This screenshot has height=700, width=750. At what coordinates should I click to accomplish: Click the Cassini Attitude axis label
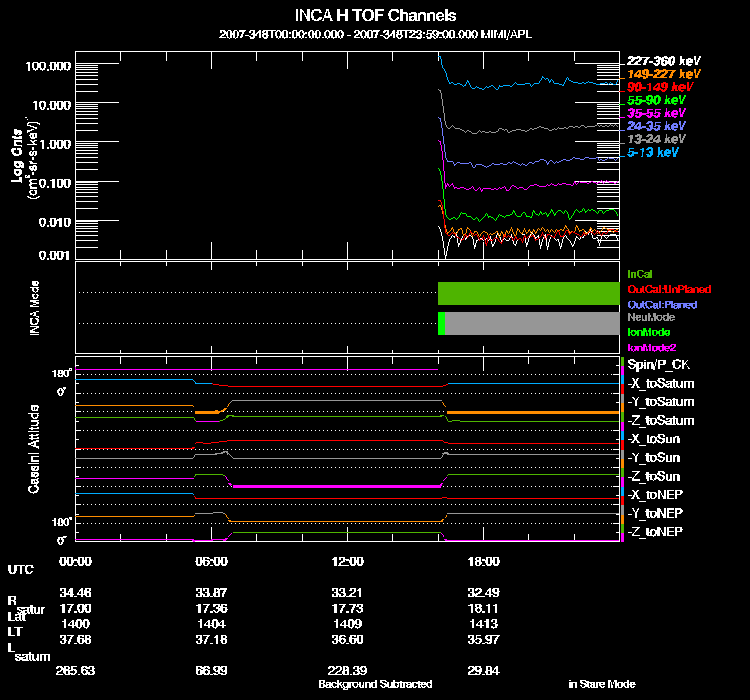pyautogui.click(x=34, y=448)
